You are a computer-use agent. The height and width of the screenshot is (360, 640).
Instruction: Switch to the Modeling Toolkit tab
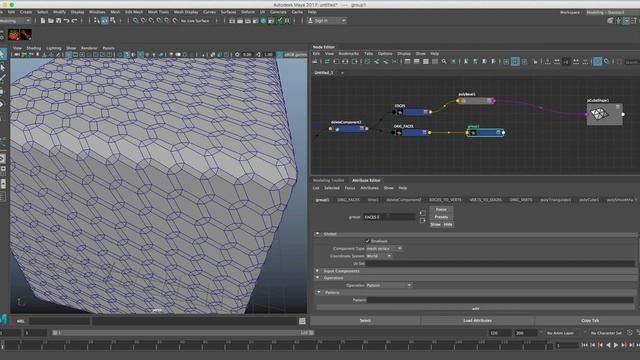[329, 180]
